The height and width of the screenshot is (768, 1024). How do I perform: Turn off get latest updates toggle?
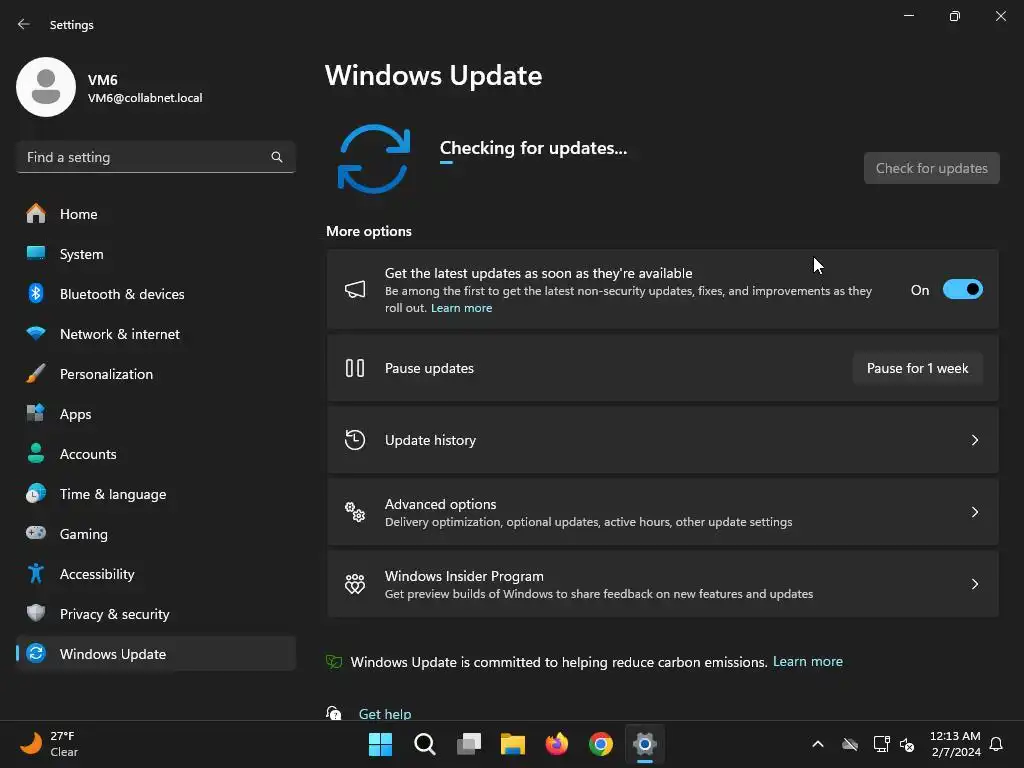pos(963,289)
